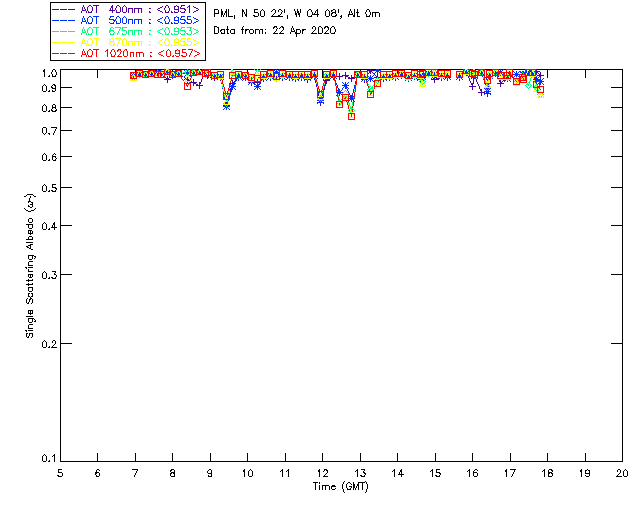This screenshot has height=512, width=640.
Task: Click the 0.2 y-axis tick label
Action: pyautogui.click(x=49, y=344)
